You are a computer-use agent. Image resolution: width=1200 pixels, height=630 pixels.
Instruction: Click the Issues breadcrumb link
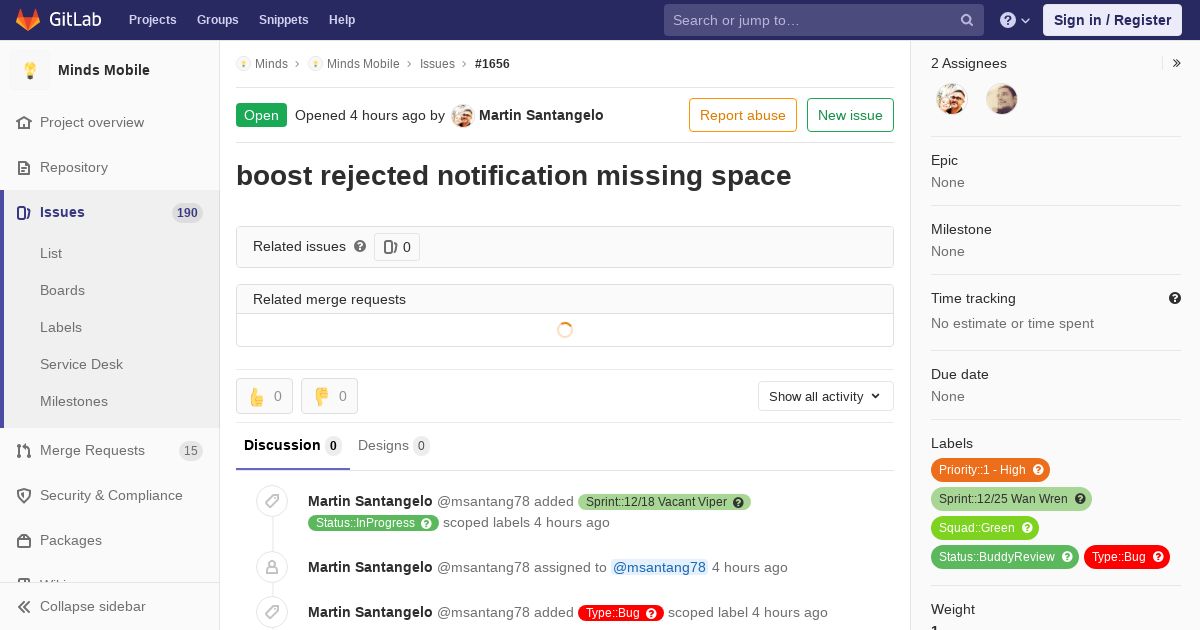pos(437,63)
